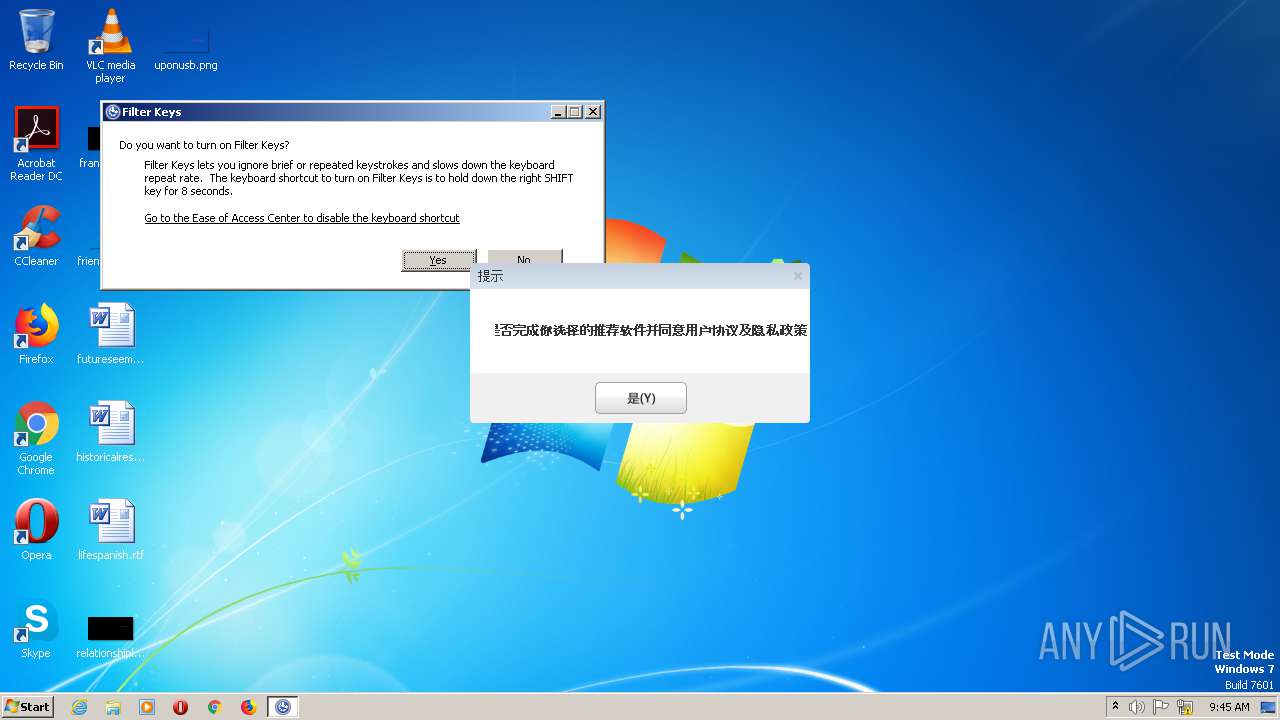Select the futureseem Word document icon
This screenshot has height=720, width=1280.
pos(111,334)
